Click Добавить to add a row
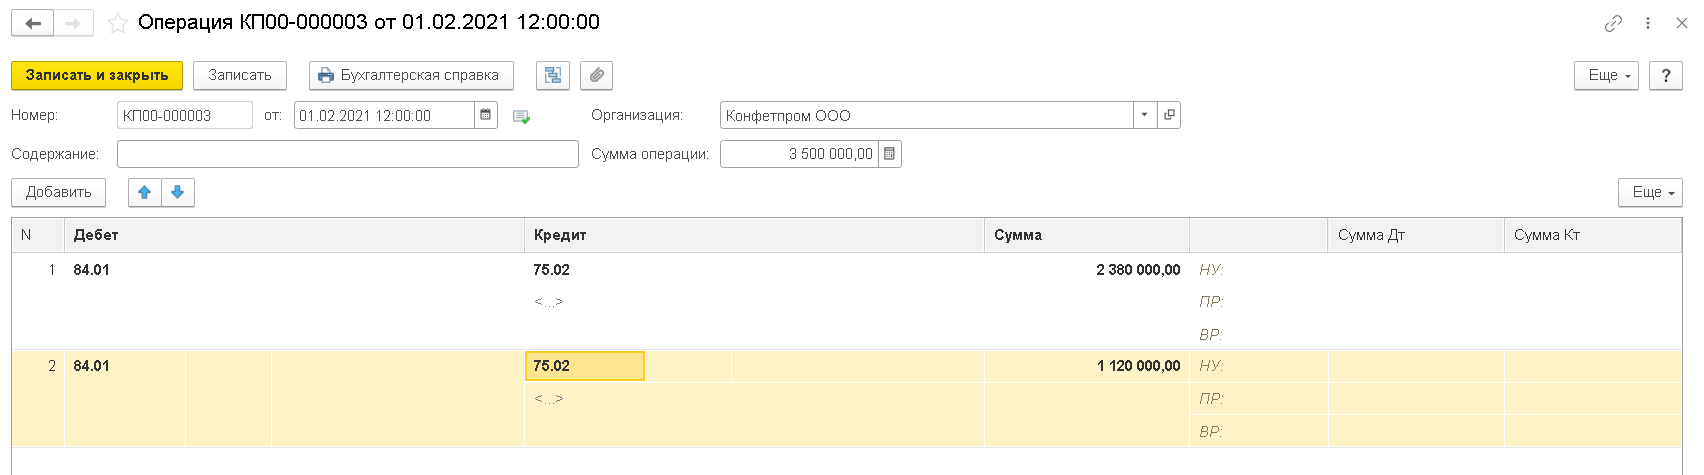This screenshot has width=1704, height=475. pos(59,192)
